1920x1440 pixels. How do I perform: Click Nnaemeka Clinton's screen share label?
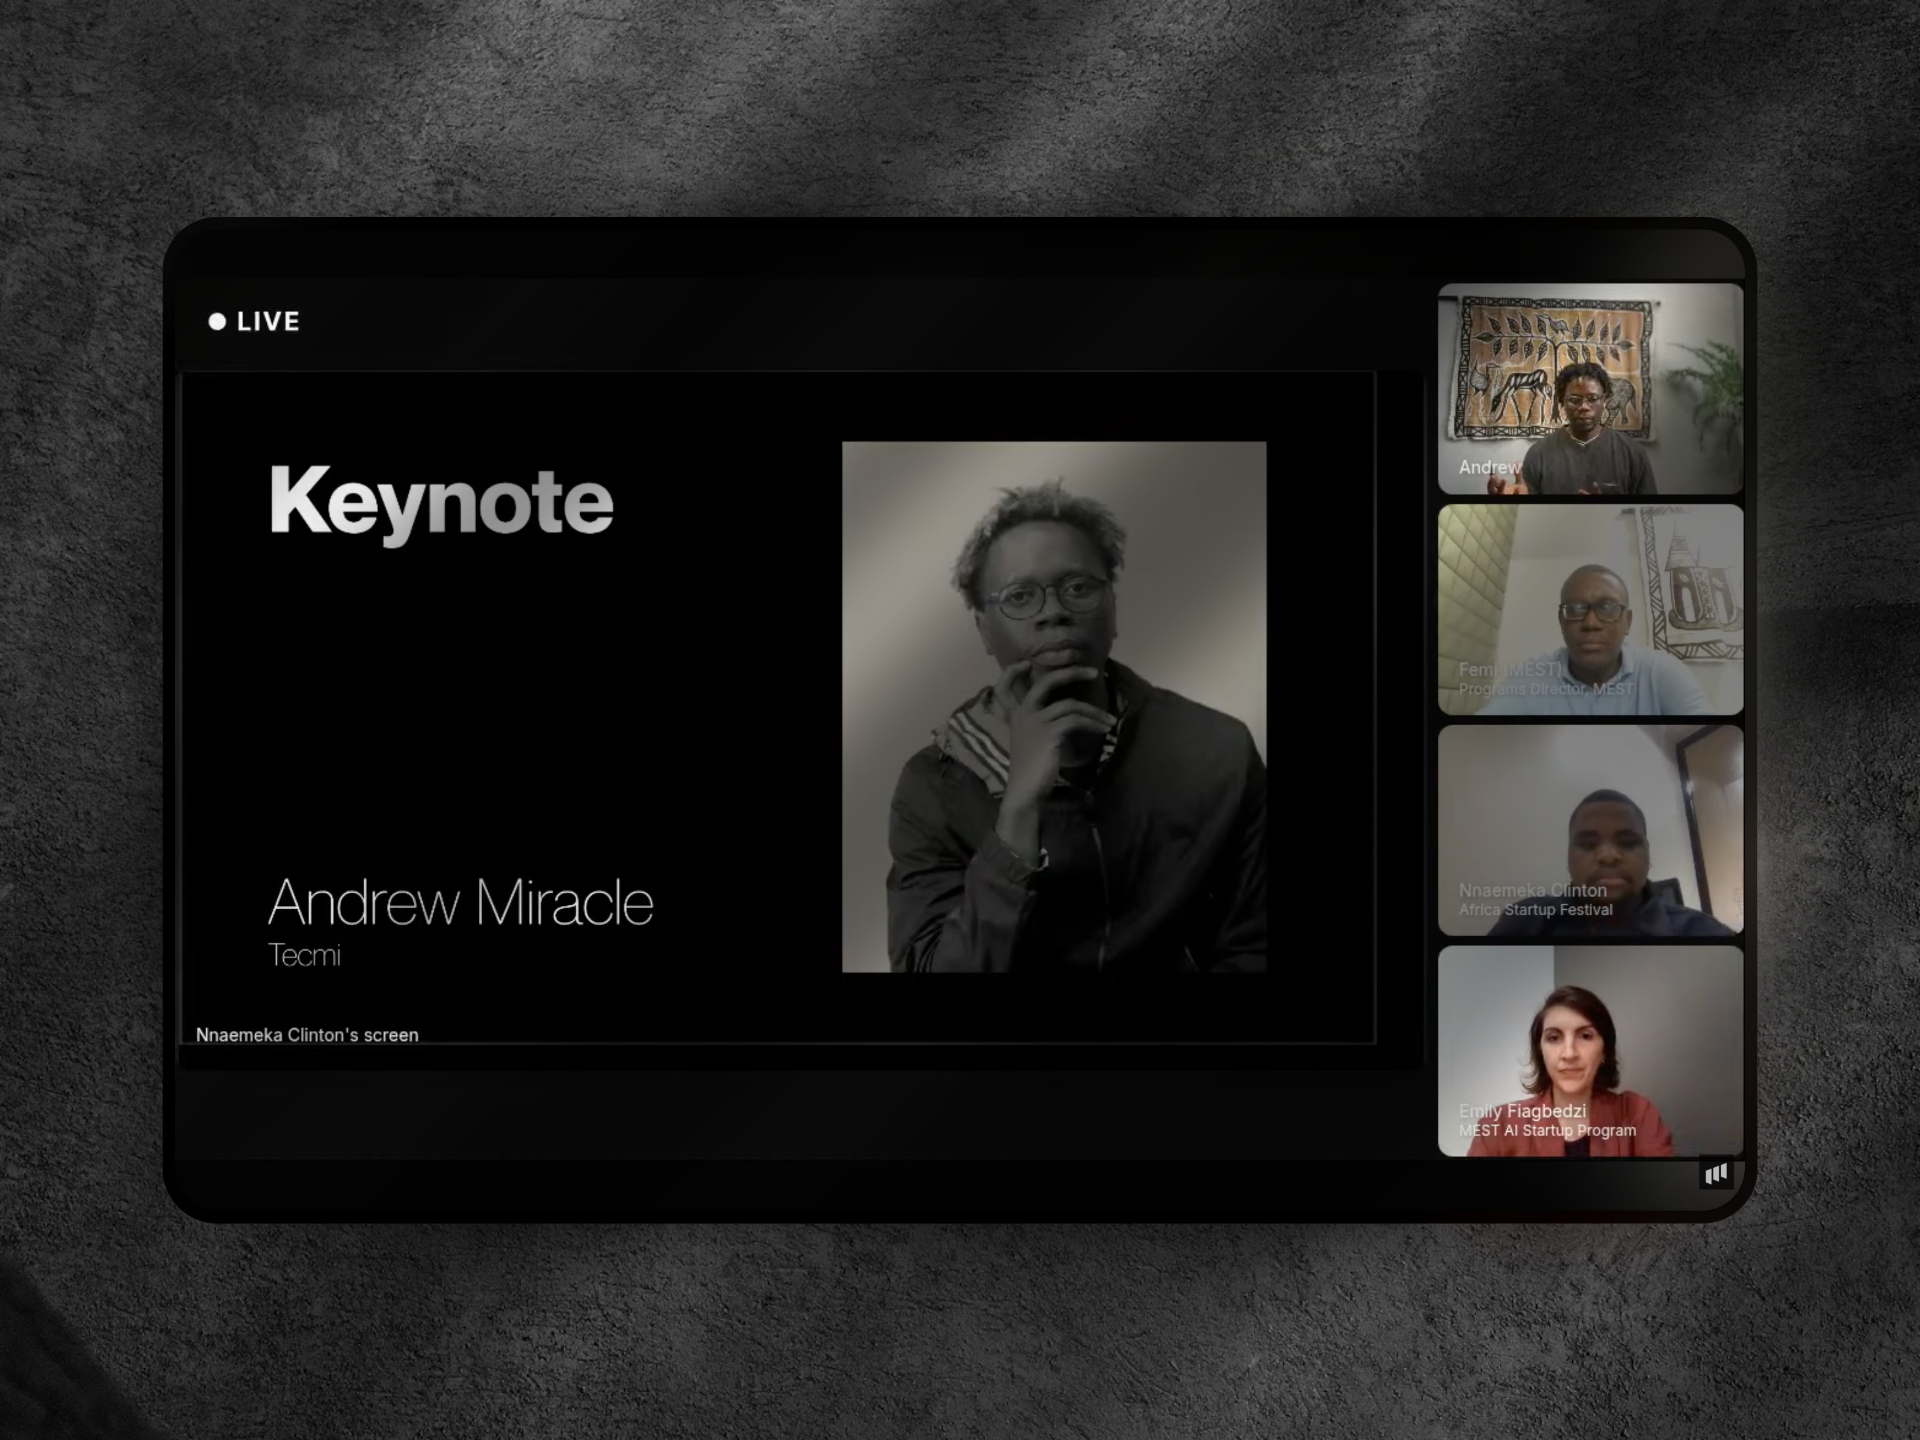tap(307, 1035)
